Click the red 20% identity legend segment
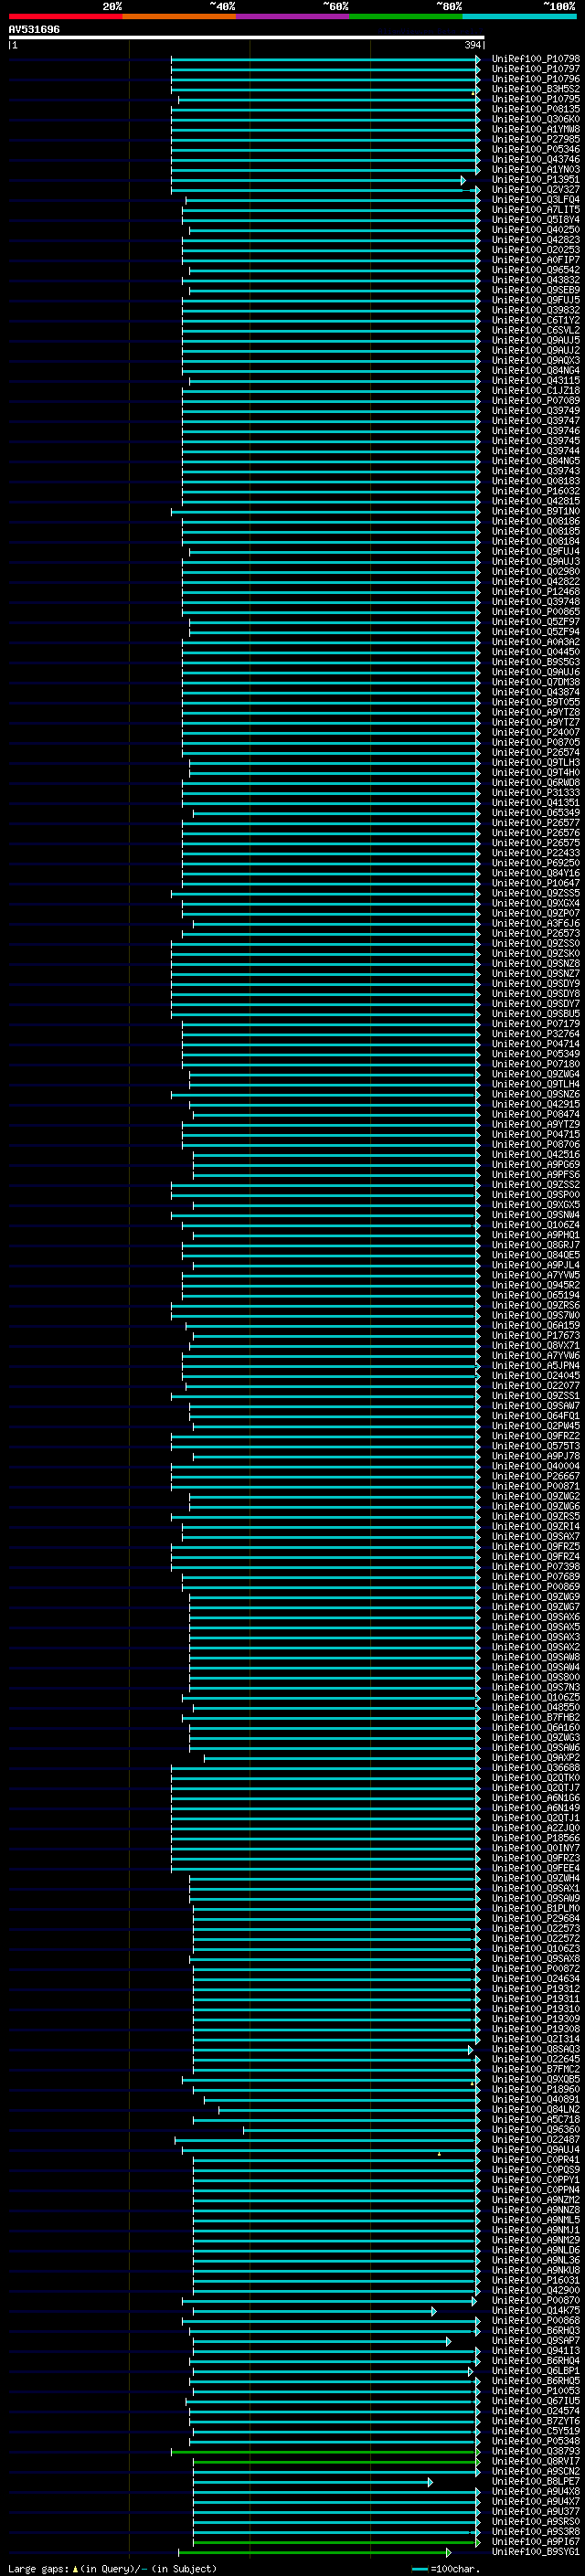 (65, 16)
